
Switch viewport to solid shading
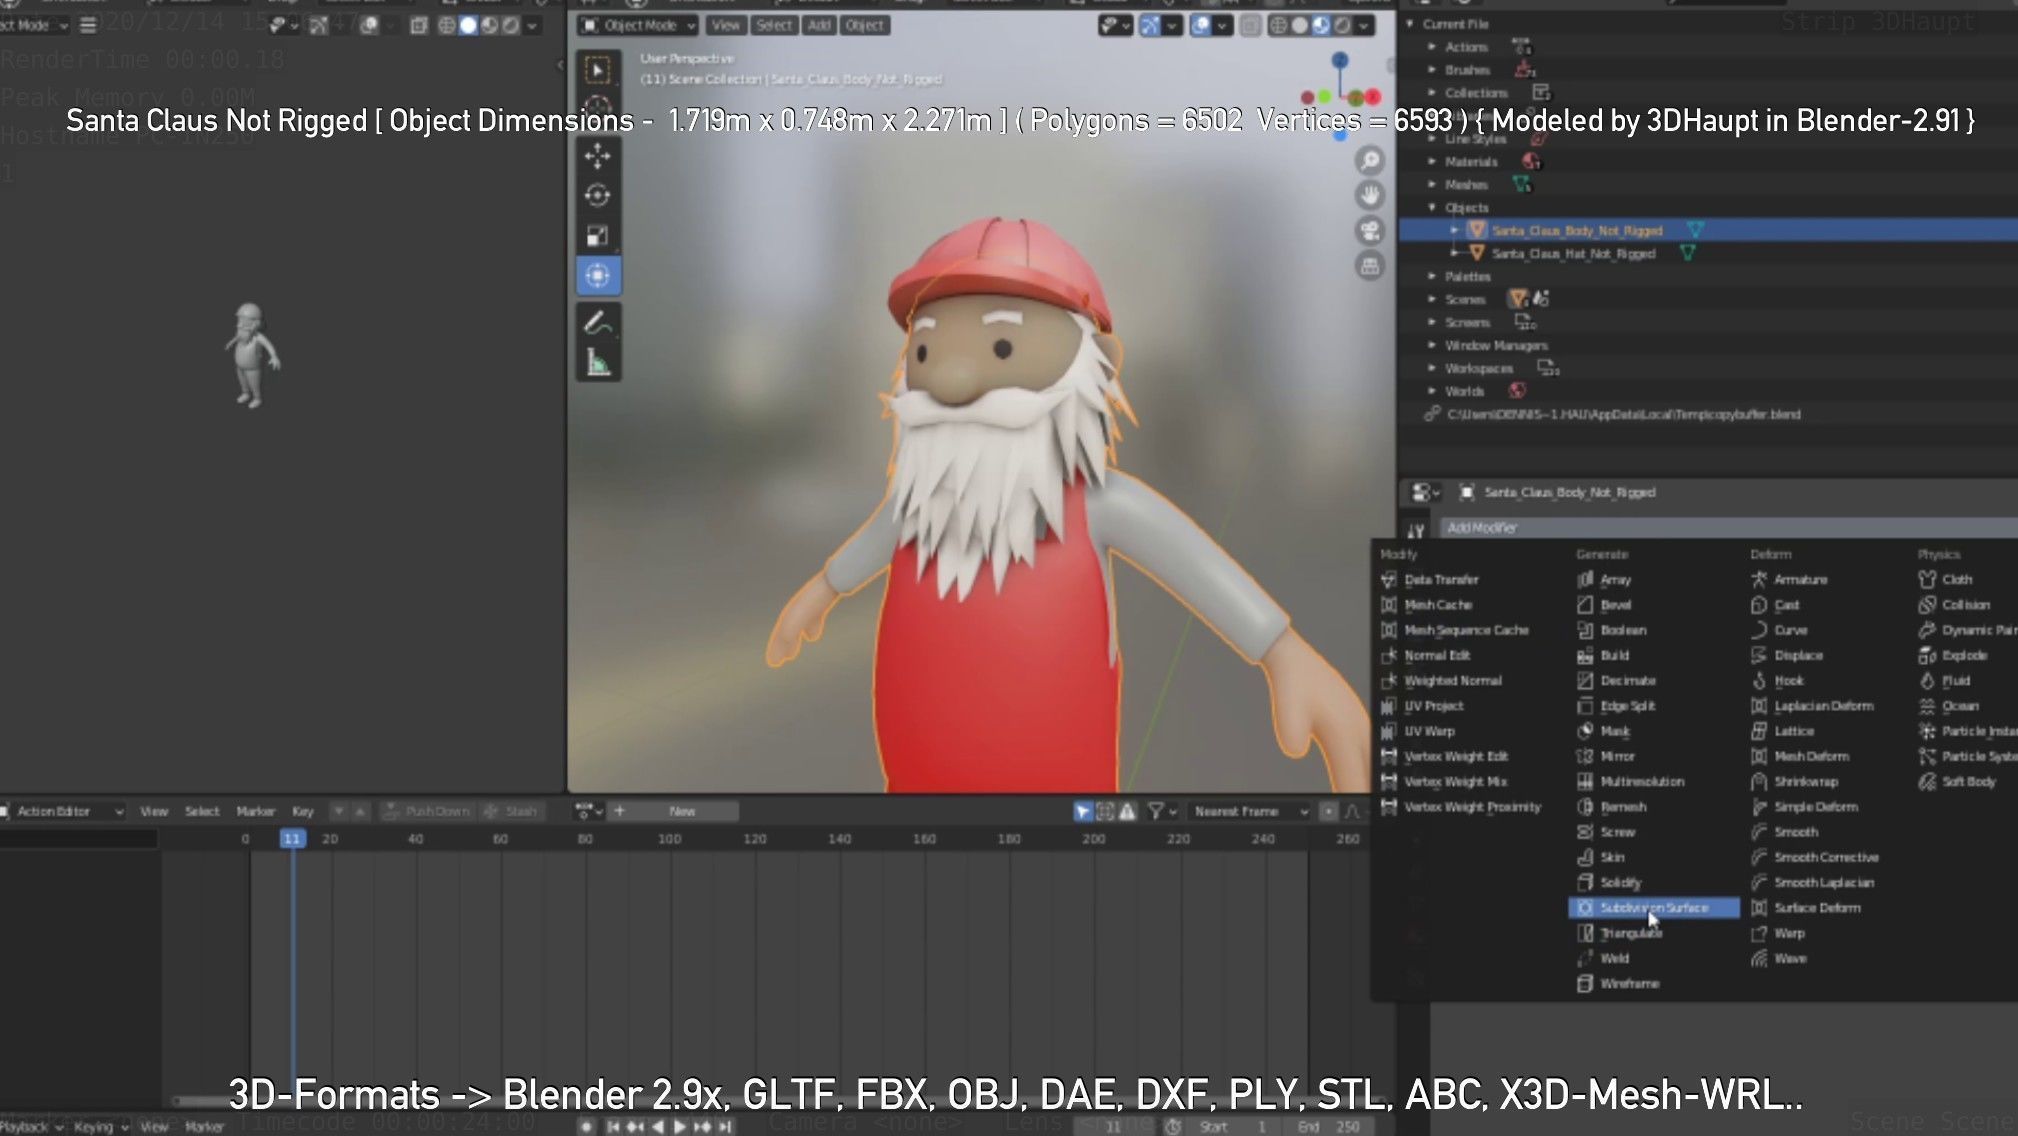click(1299, 26)
